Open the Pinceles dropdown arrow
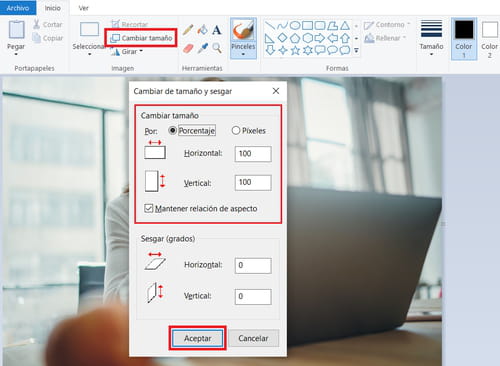500x366 pixels. click(243, 54)
